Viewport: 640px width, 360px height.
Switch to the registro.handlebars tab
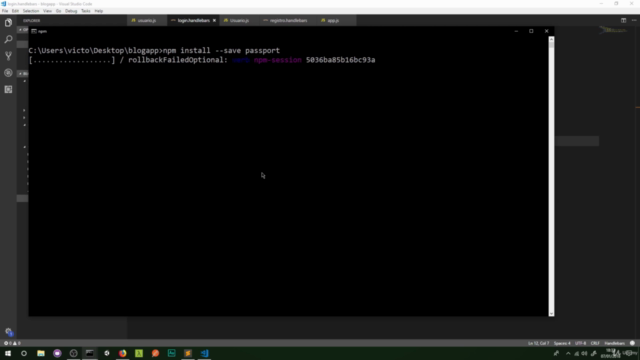click(288, 20)
